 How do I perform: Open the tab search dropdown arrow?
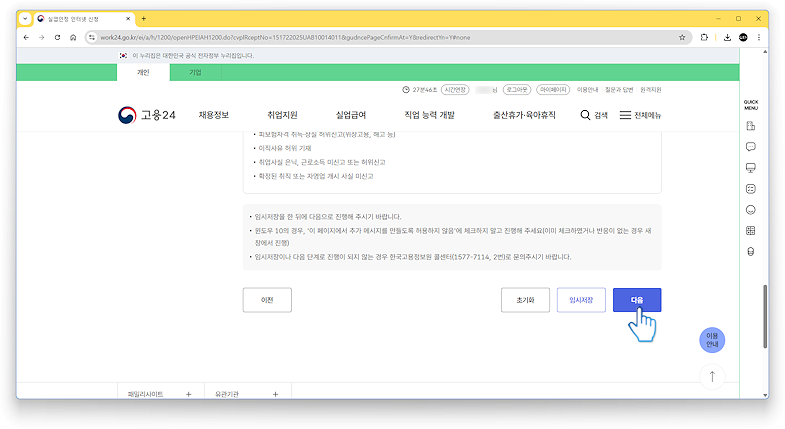point(25,19)
